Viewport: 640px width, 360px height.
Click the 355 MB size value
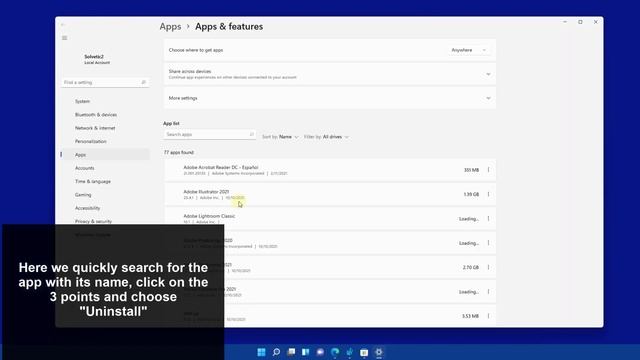click(x=471, y=170)
